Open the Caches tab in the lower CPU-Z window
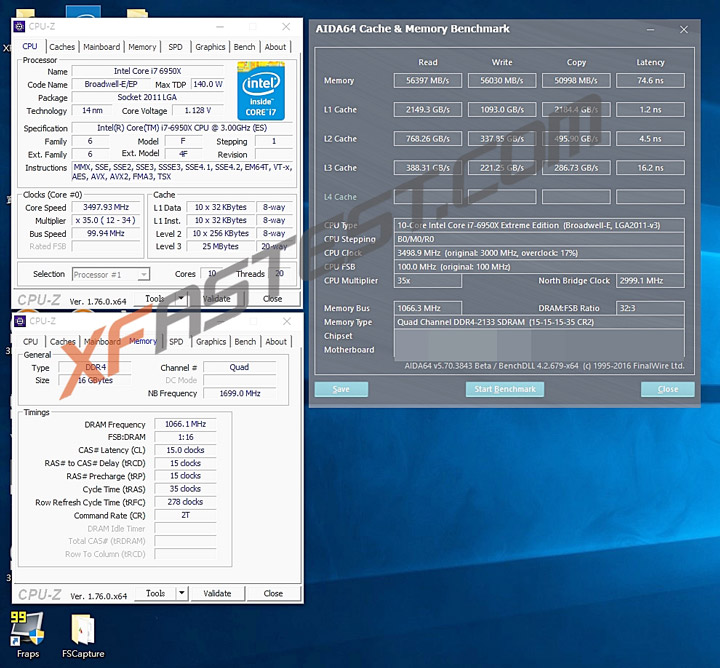 (62, 342)
